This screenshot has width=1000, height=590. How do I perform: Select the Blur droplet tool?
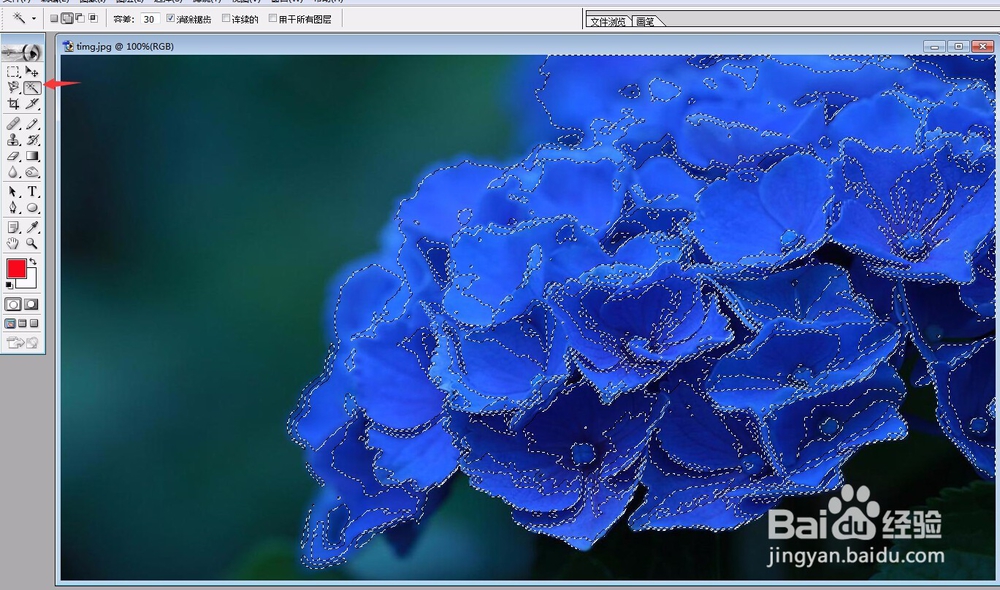click(13, 172)
